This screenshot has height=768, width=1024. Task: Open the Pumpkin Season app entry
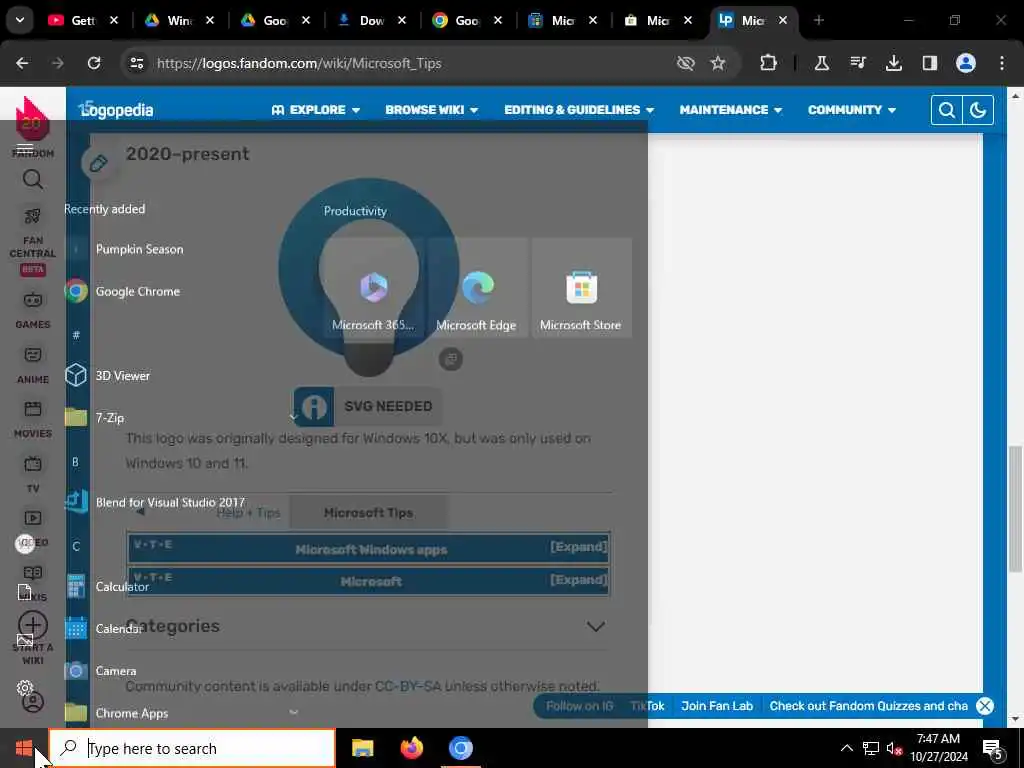(x=139, y=249)
